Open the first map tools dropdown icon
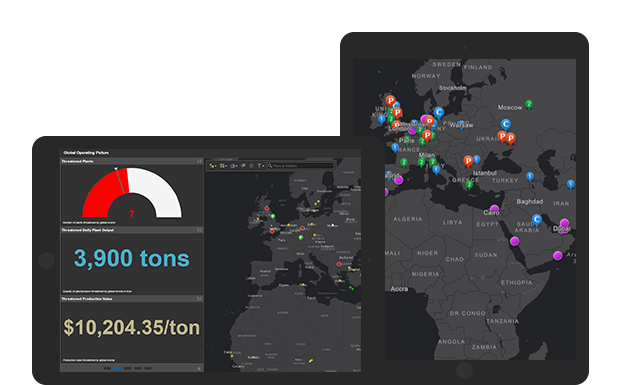The width and height of the screenshot is (621, 385). point(213,166)
